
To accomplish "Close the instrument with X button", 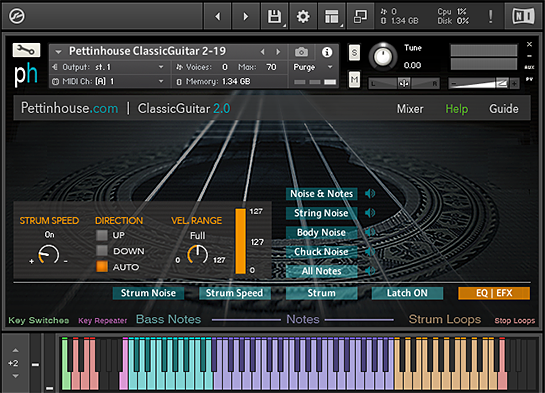I will tap(529, 44).
